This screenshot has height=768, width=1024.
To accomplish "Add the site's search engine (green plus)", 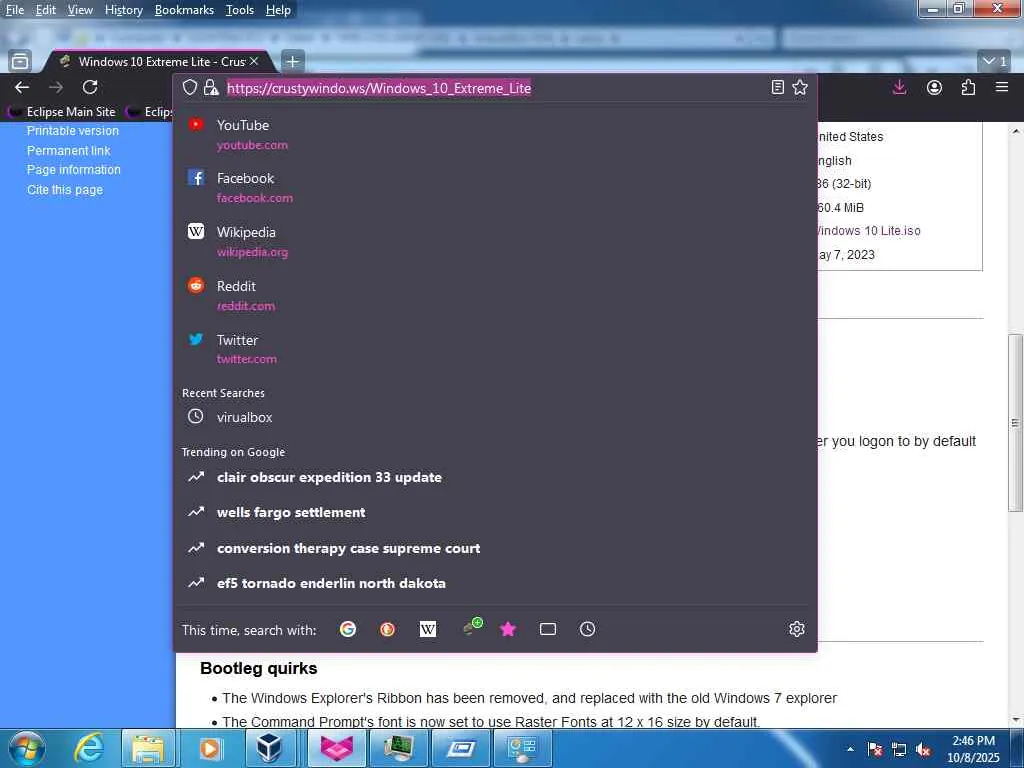I will [x=472, y=626].
